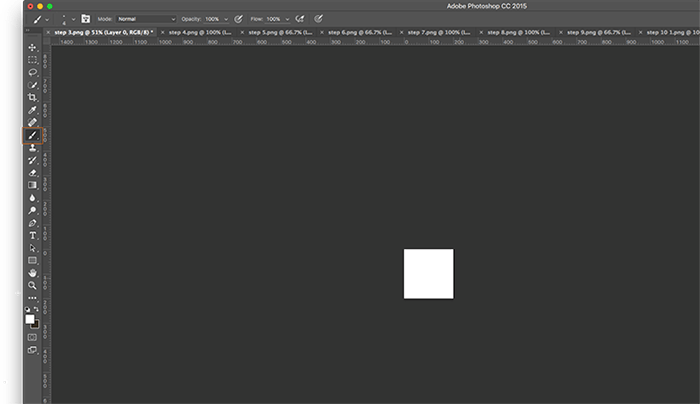Close the step 4.png tab
This screenshot has height=404, width=700.
(162, 33)
